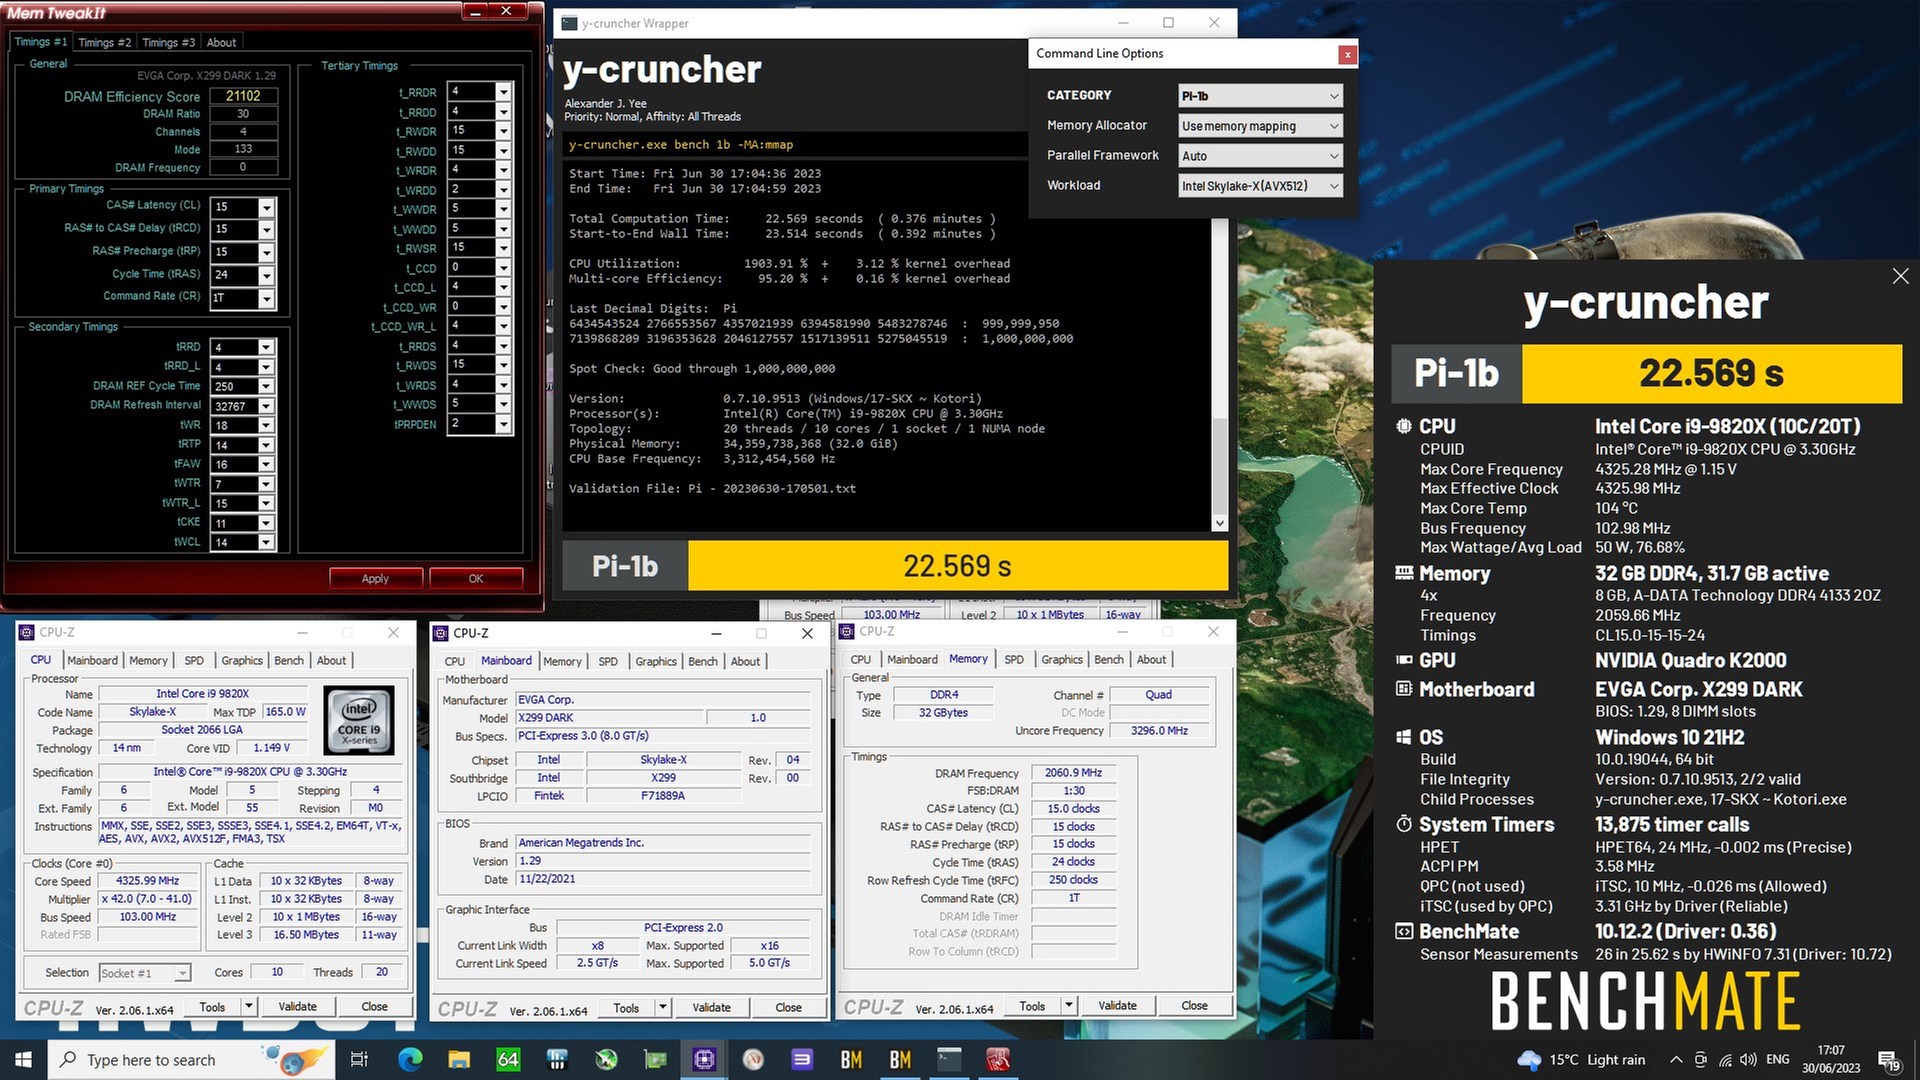This screenshot has width=1920, height=1080.
Task: Open the Memory Allocator dropdown
Action: tap(1260, 126)
